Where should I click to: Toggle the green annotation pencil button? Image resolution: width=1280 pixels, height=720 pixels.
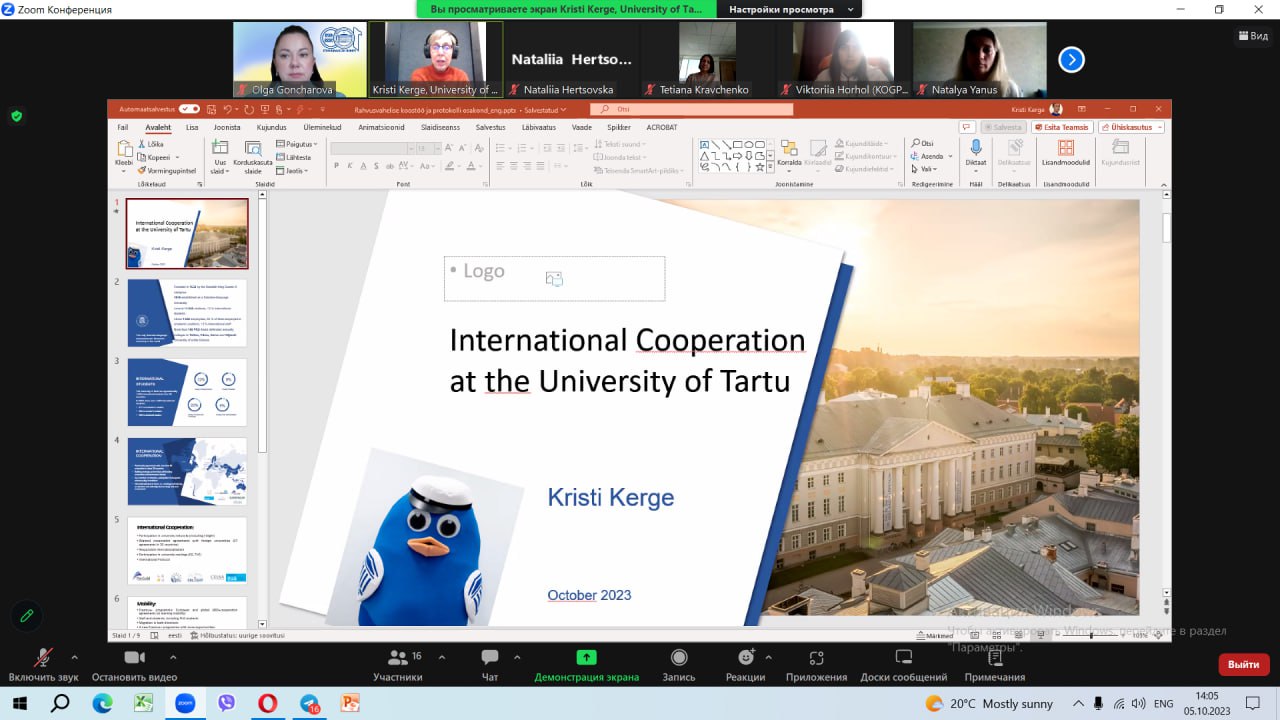(27, 615)
